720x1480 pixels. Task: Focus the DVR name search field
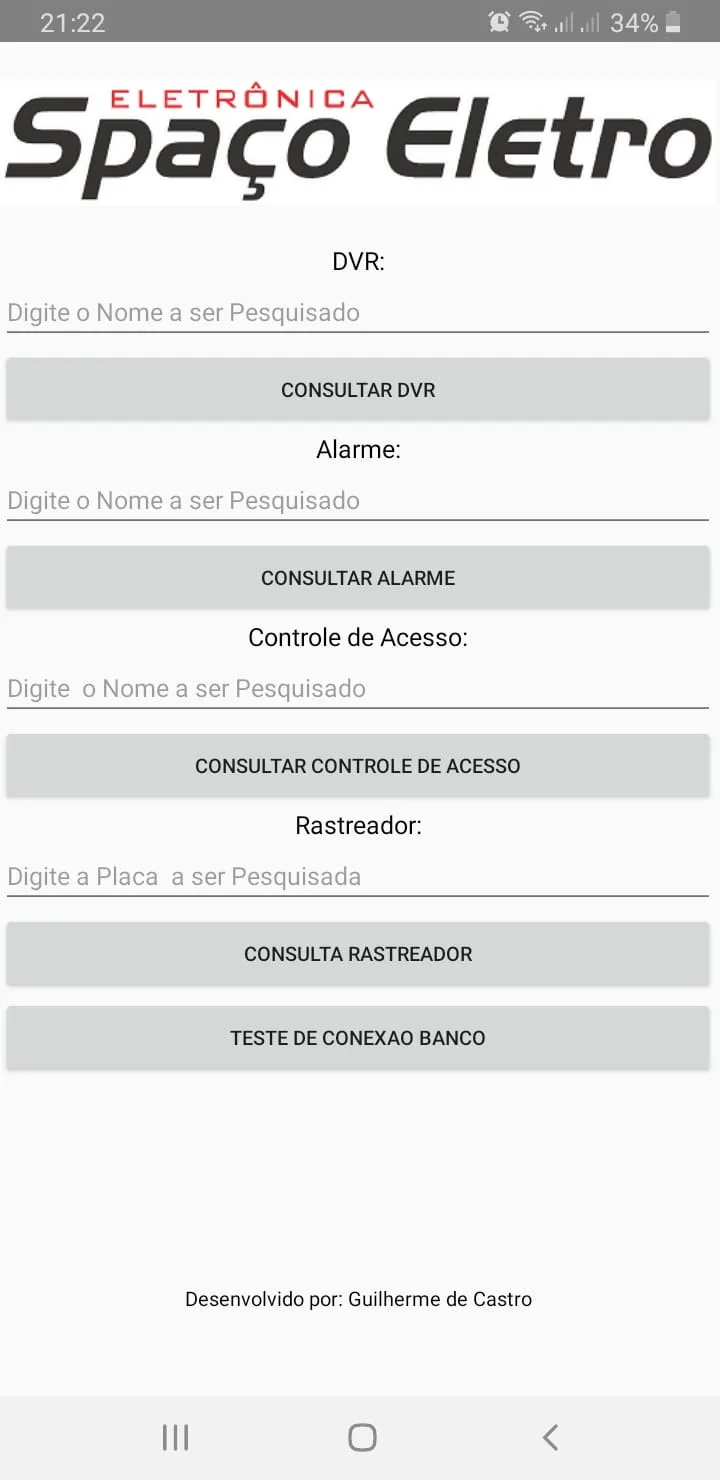point(357,313)
